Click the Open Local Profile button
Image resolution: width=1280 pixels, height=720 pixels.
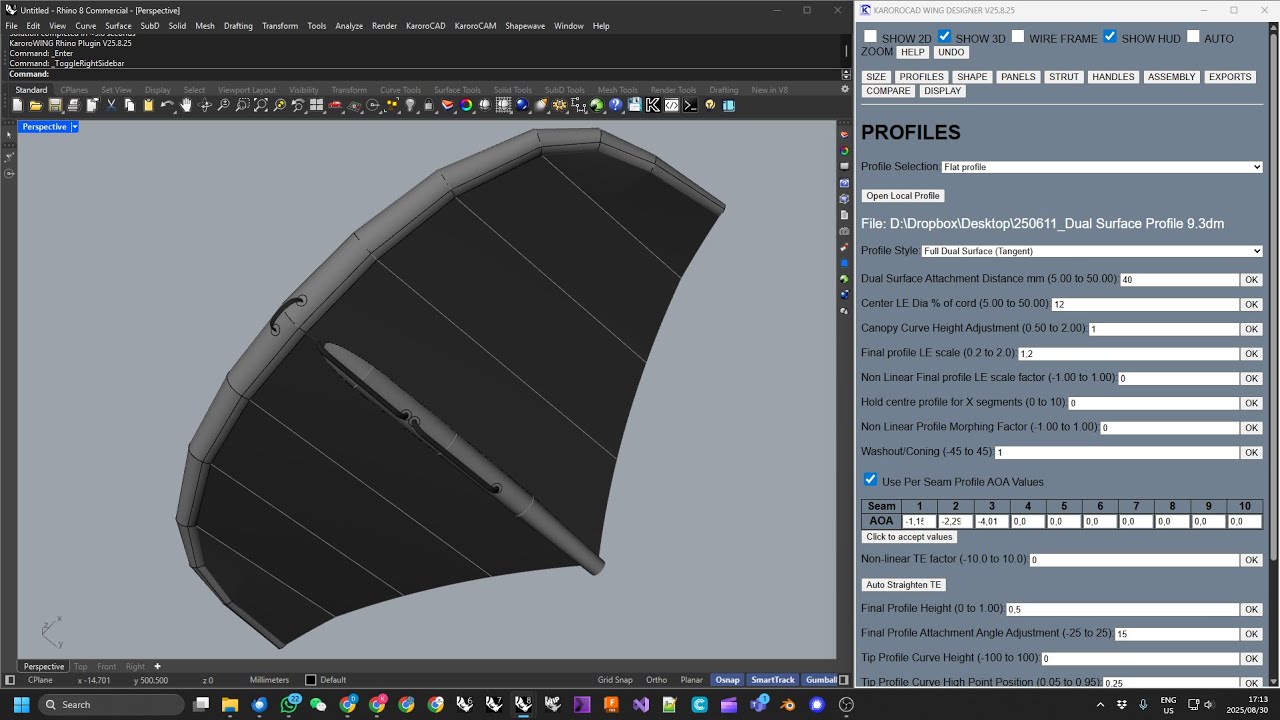(x=903, y=196)
